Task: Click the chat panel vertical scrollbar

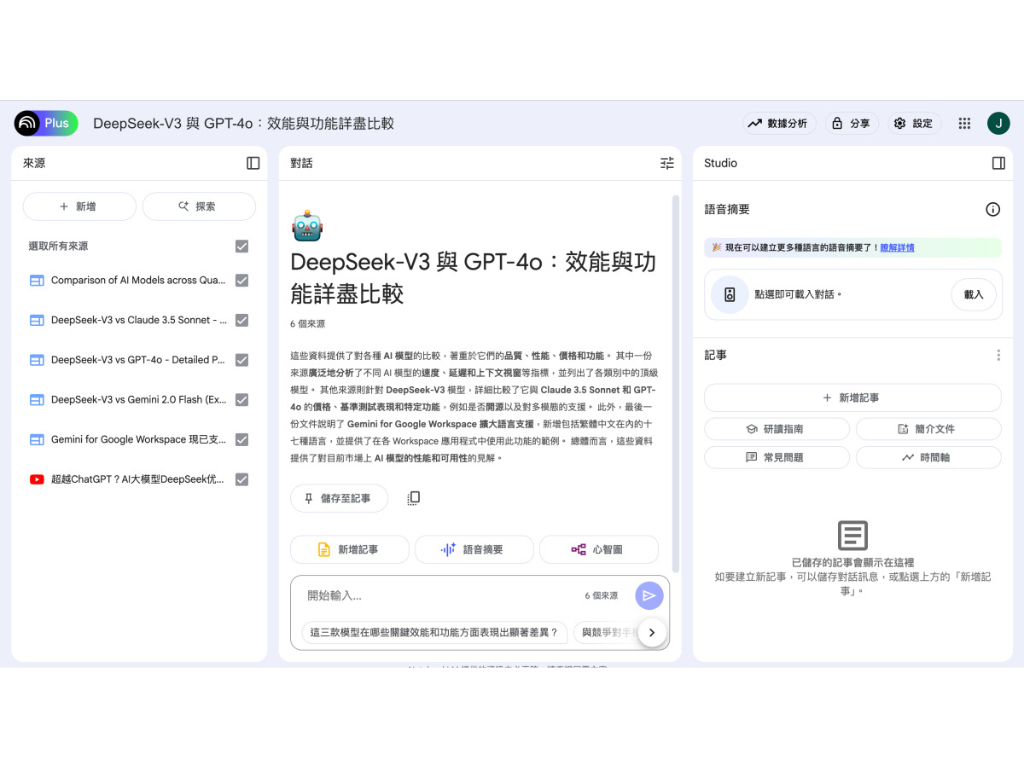Action: (675, 383)
